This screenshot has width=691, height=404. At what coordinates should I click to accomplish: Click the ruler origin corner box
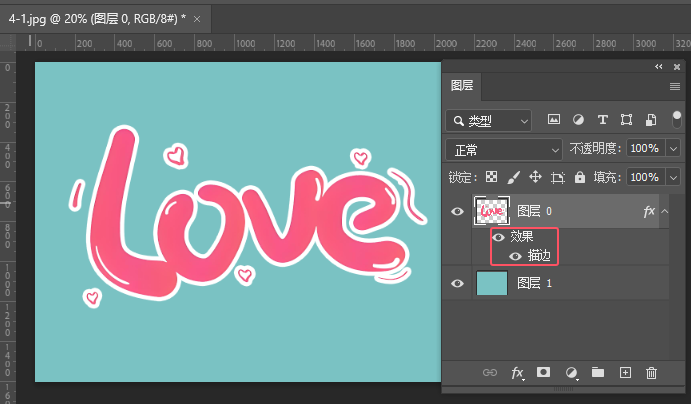coord(8,43)
